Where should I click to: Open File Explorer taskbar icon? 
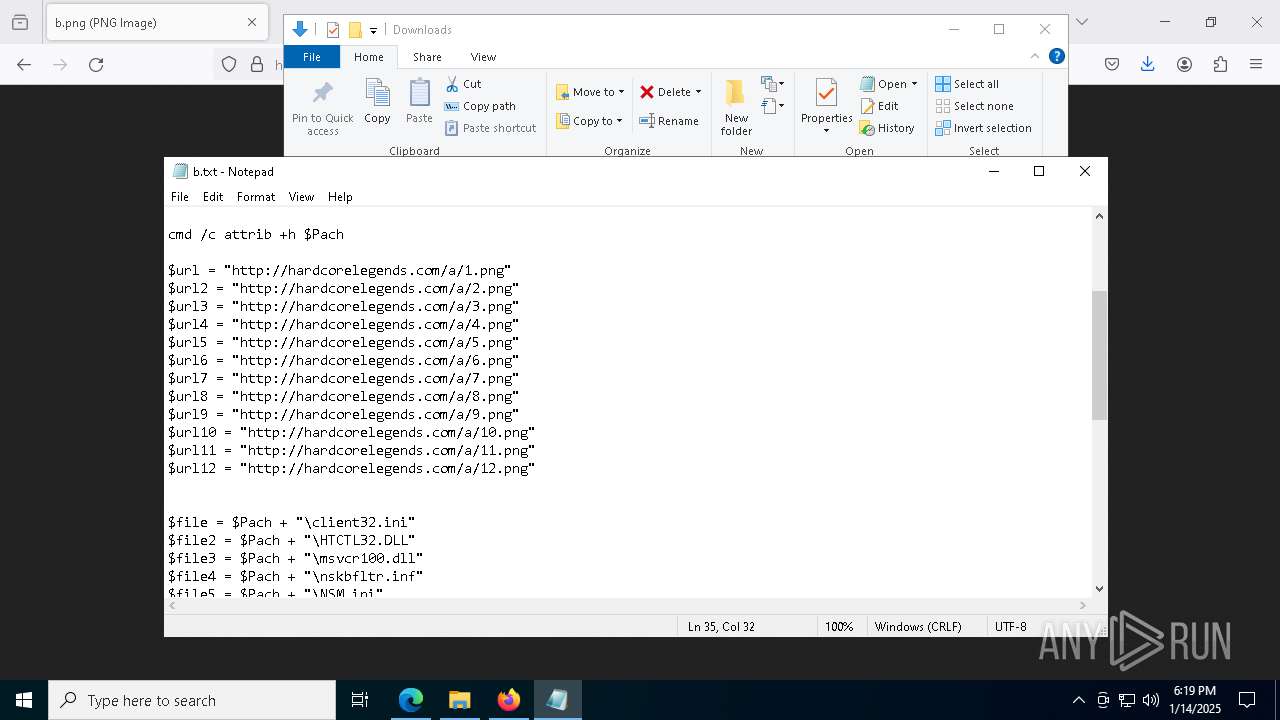[x=460, y=700]
